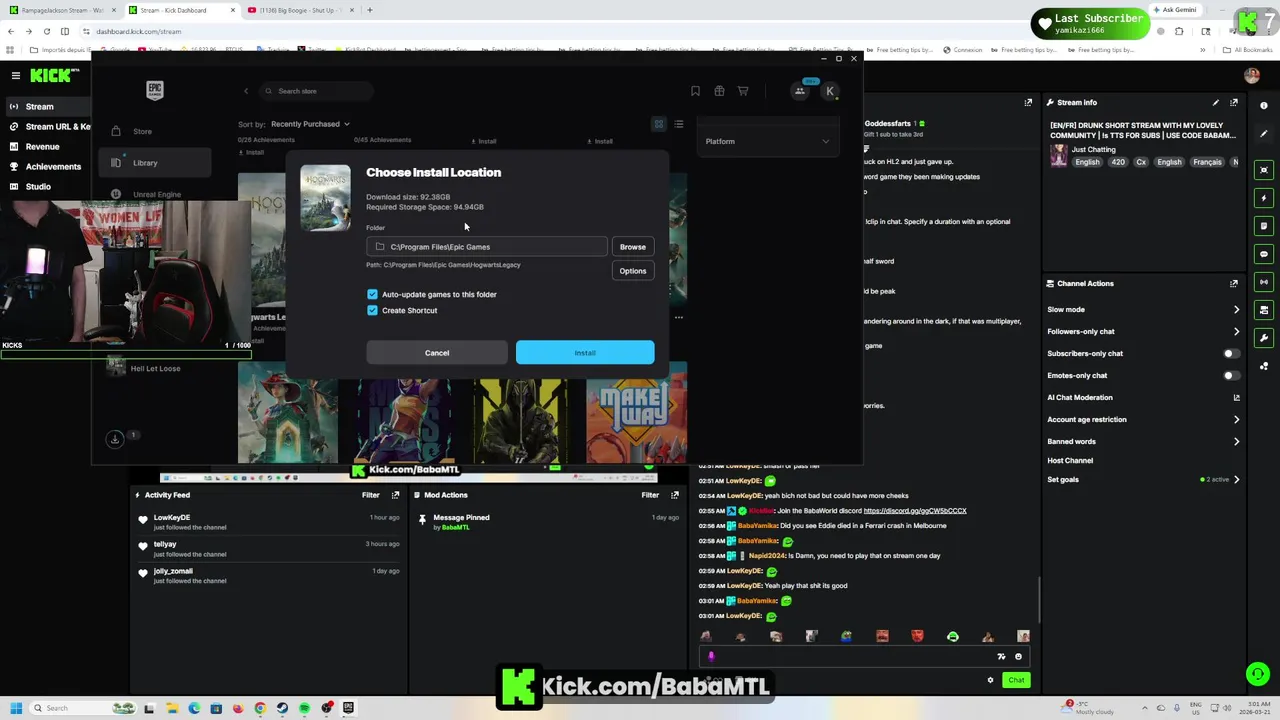The width and height of the screenshot is (1280, 720).
Task: Click the Windows Start button
Action: 16,708
